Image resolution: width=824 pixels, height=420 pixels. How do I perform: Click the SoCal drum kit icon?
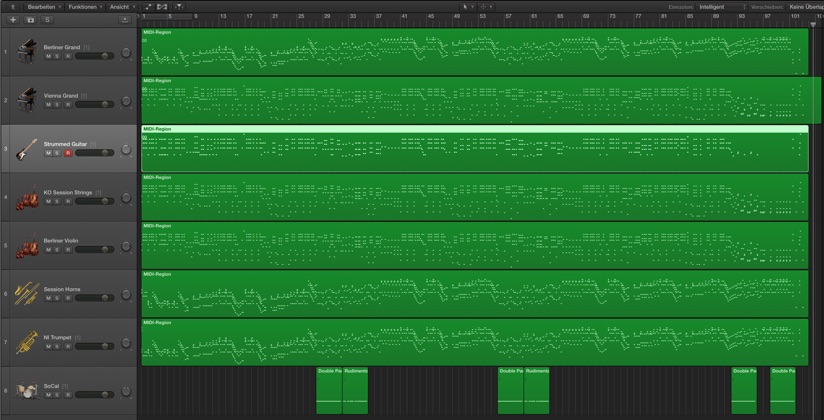click(26, 390)
